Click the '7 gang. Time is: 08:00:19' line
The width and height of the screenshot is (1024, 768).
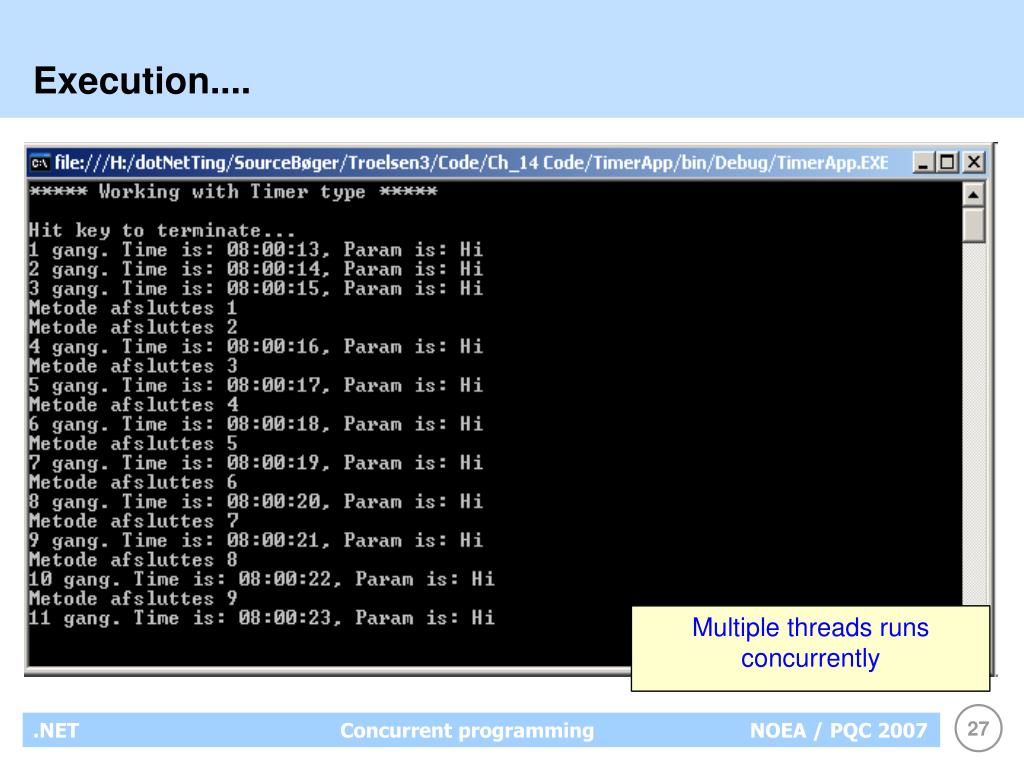tap(256, 463)
